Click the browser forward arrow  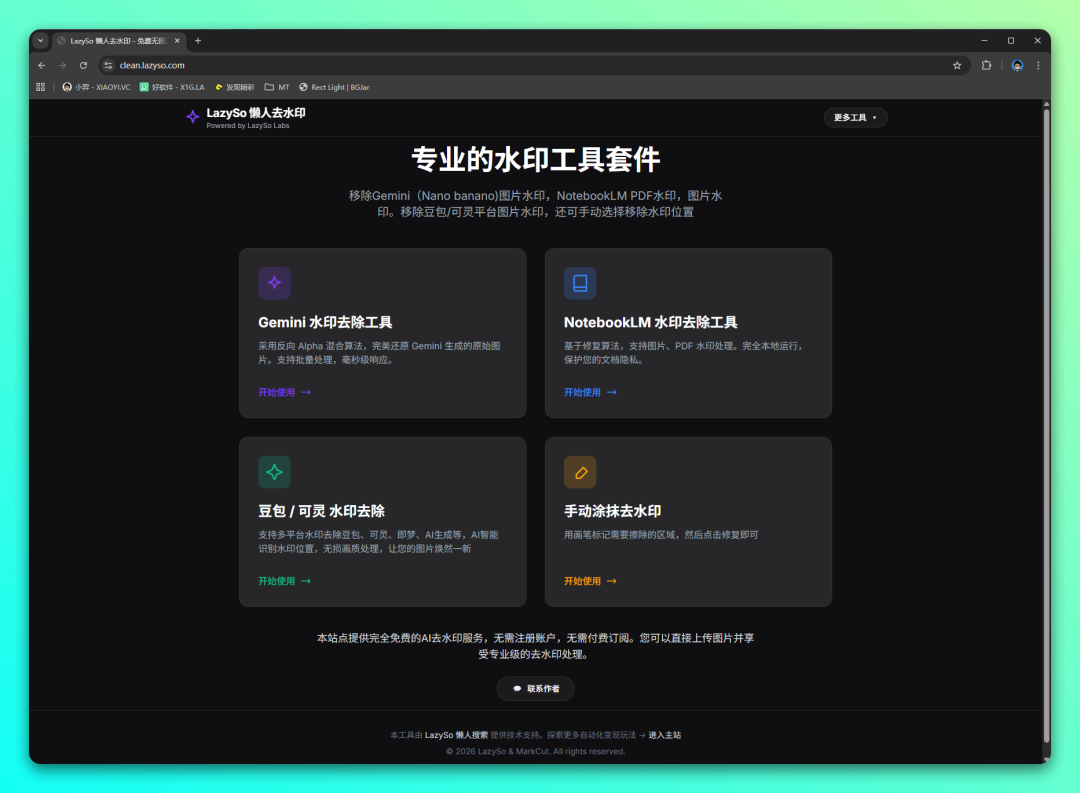pos(62,65)
